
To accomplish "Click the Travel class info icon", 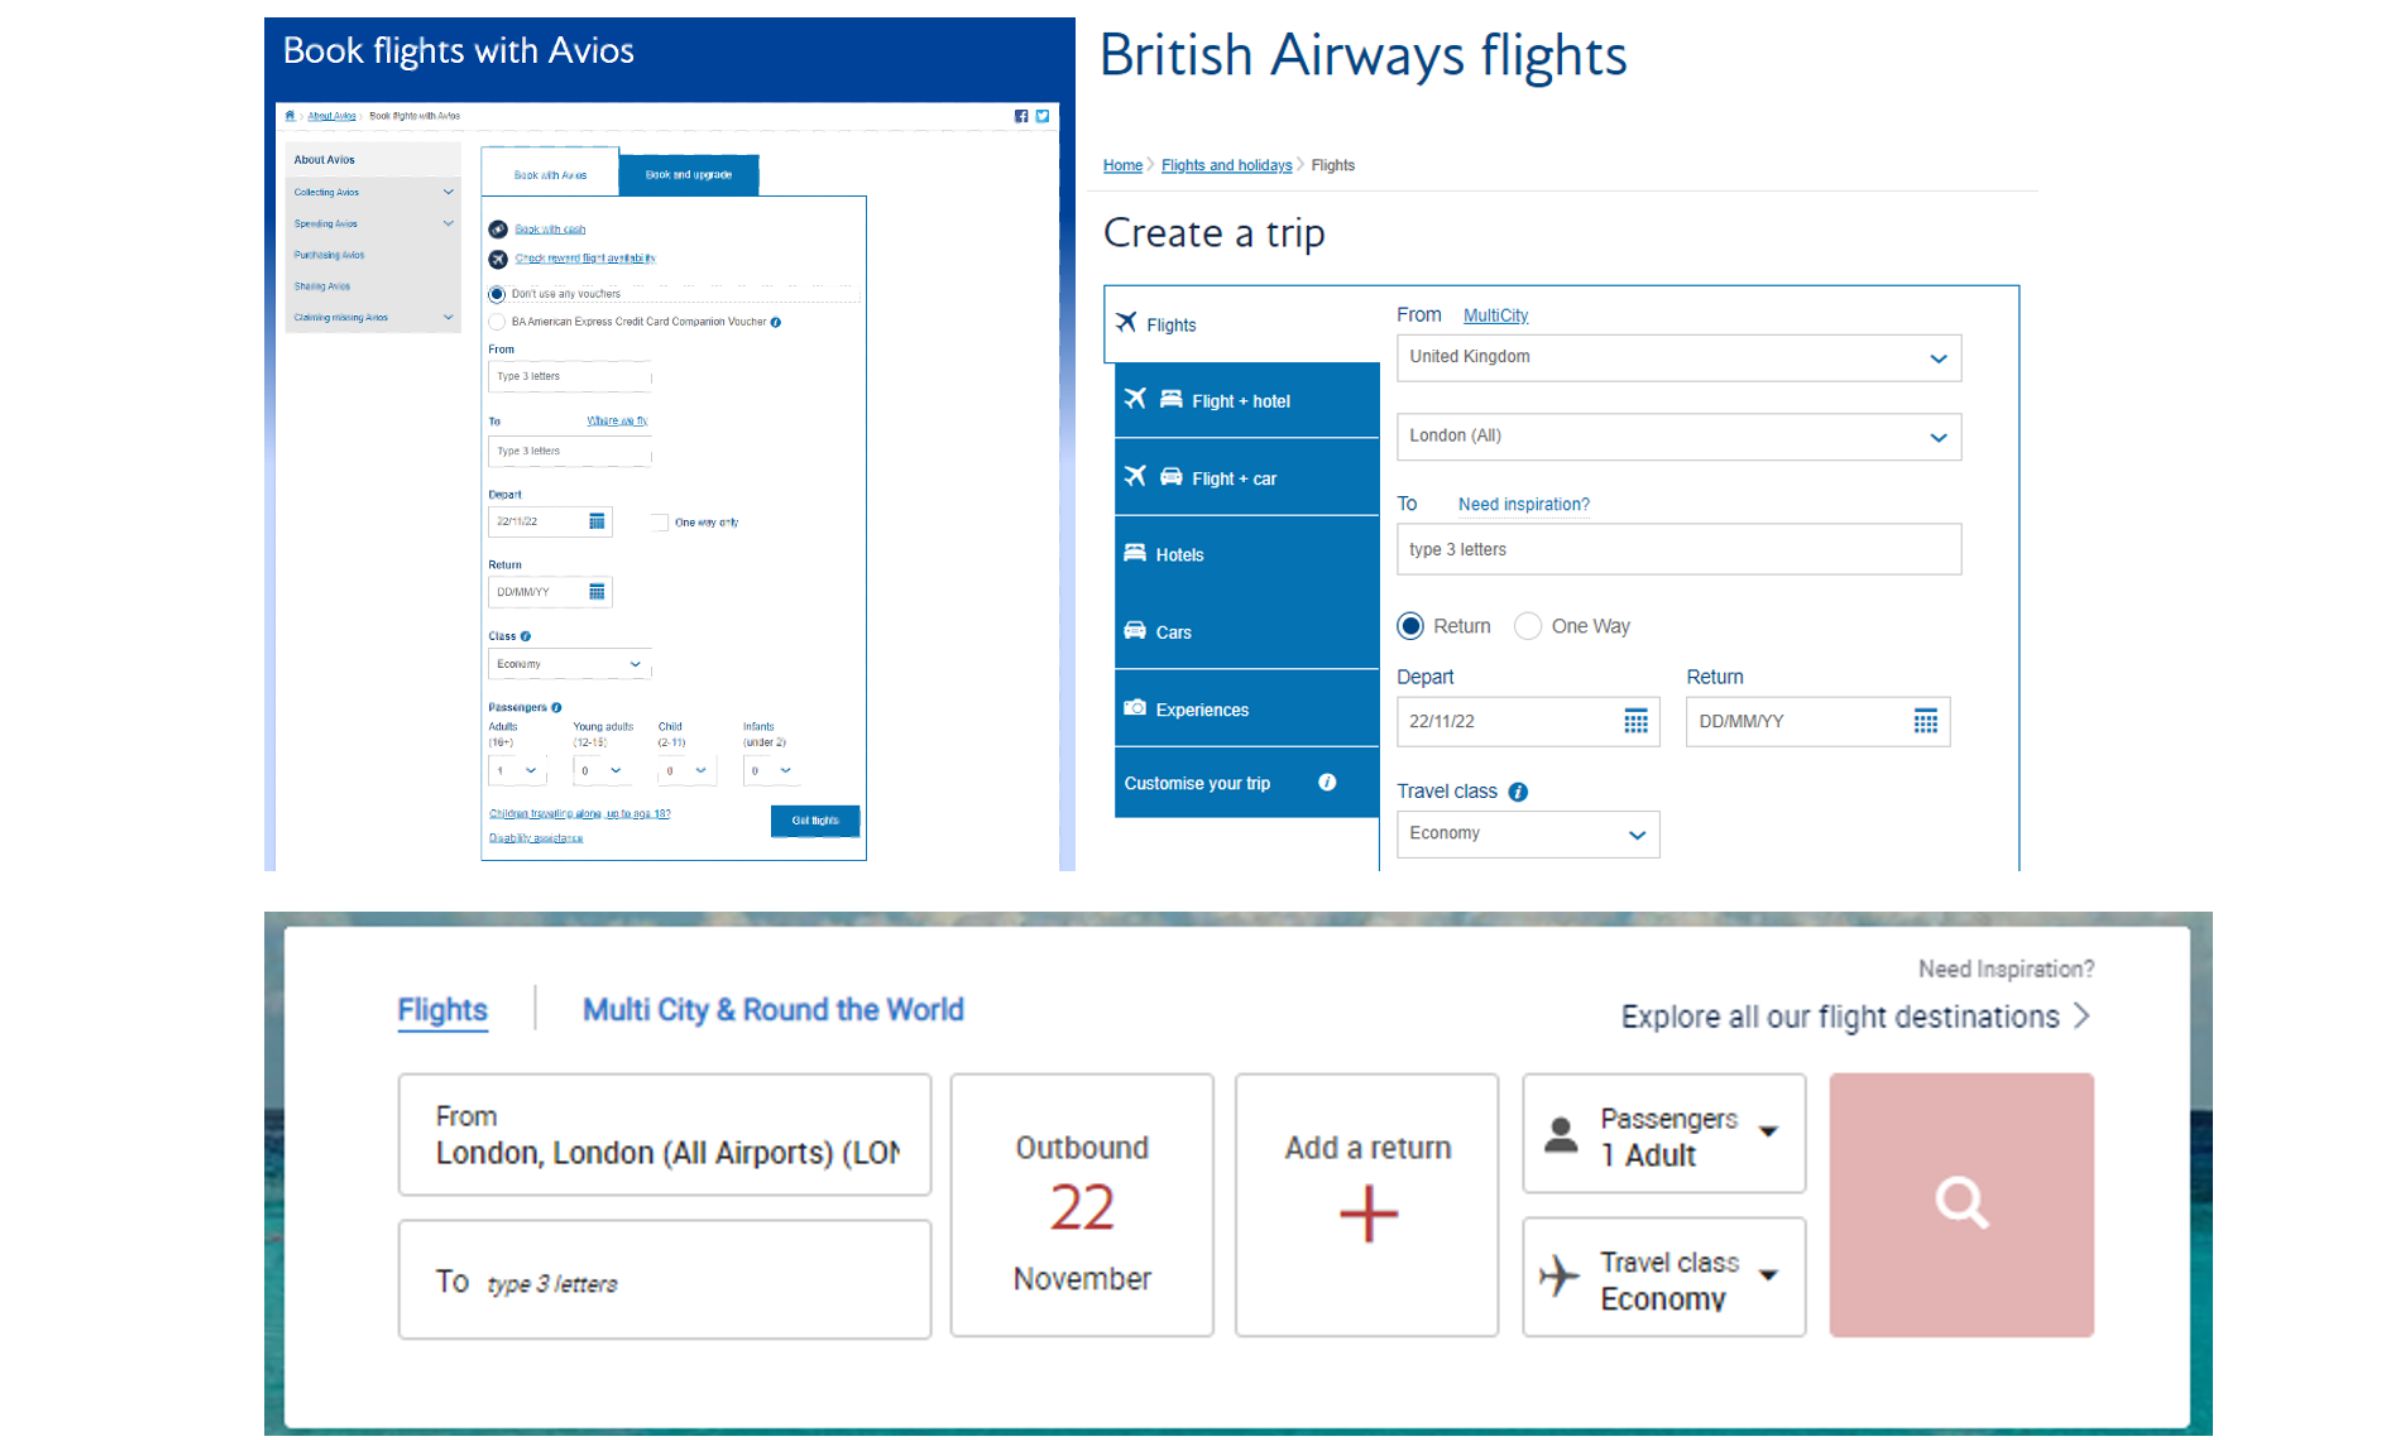I will (x=1518, y=792).
